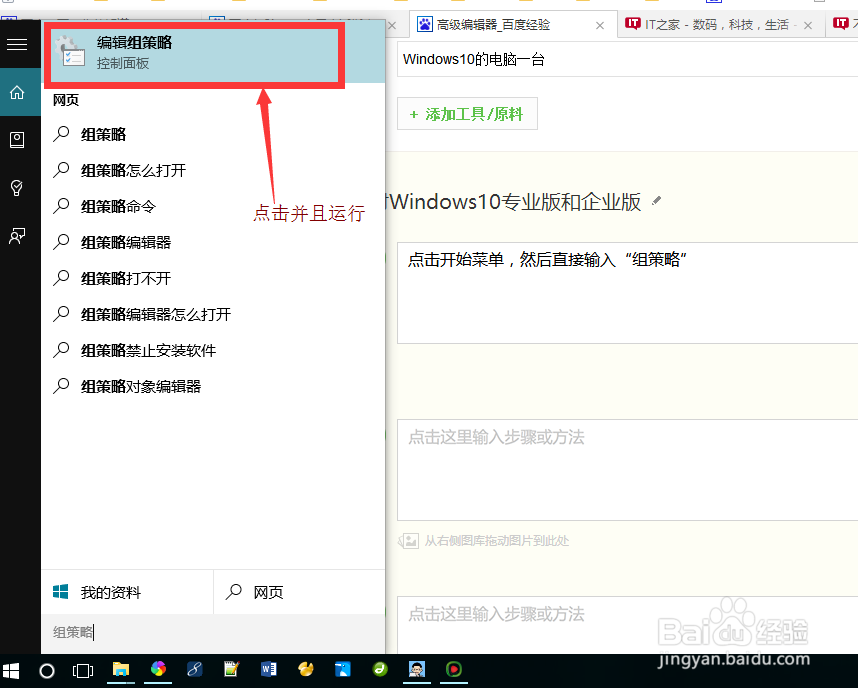Run 编辑组策略 from top search result
Image resolution: width=858 pixels, height=688 pixels.
(194, 54)
